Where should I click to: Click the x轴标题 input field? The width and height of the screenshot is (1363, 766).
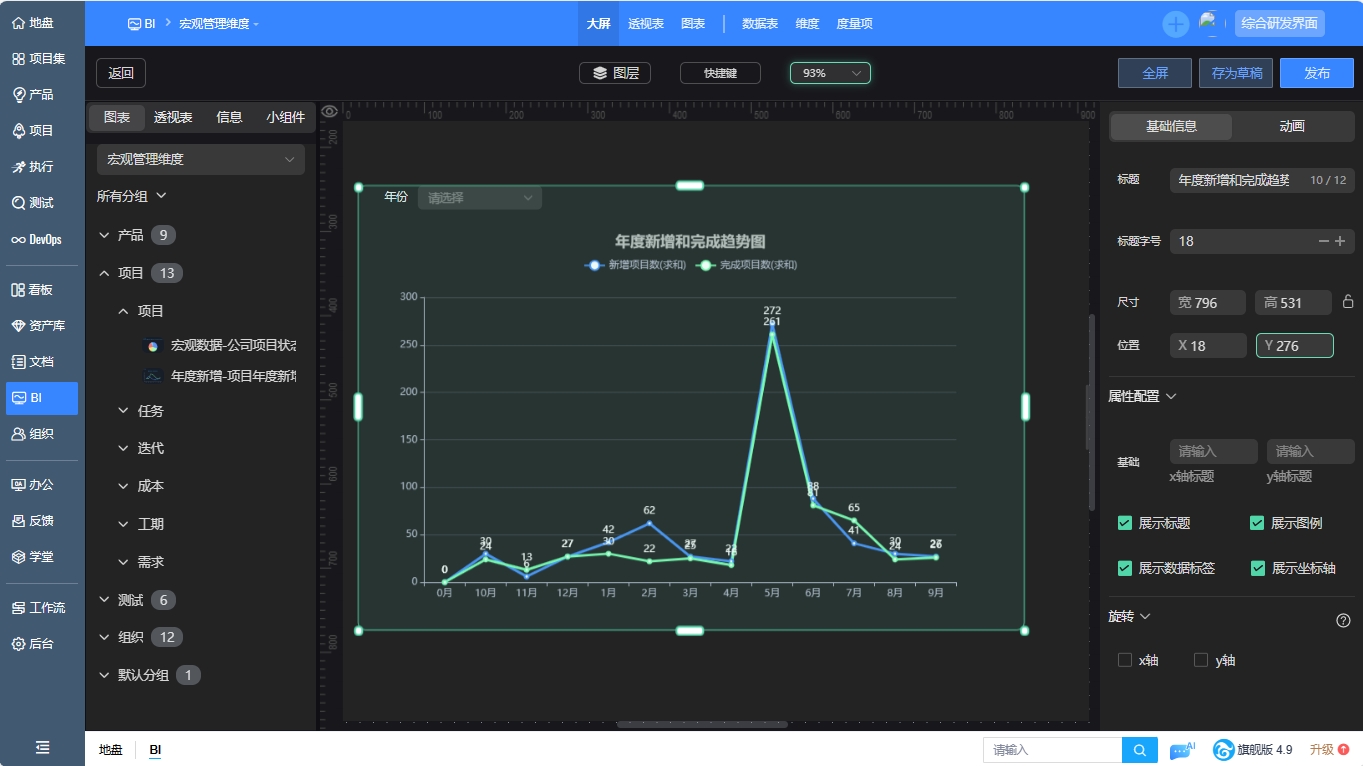[x=1213, y=451]
